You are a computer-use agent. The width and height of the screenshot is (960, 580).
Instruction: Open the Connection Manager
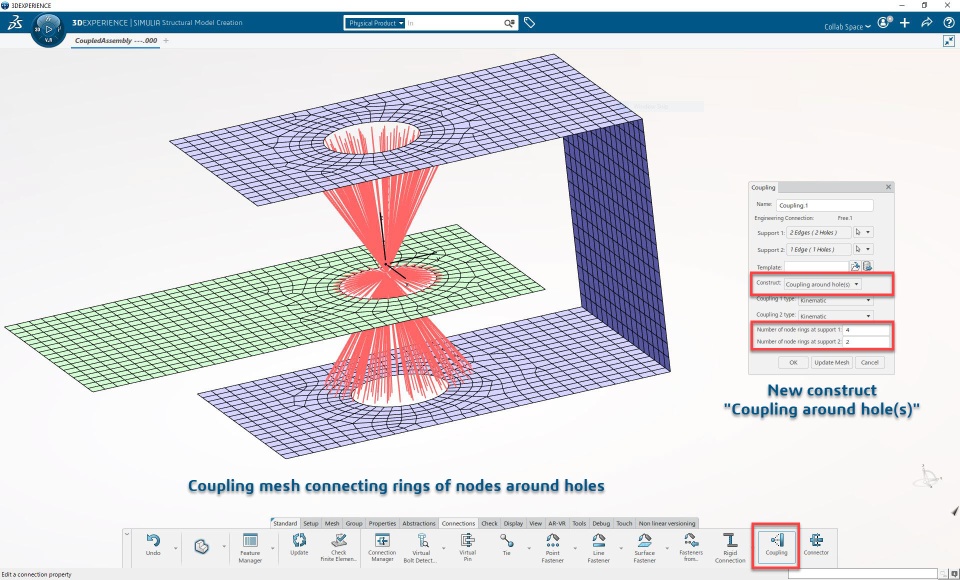tap(382, 548)
